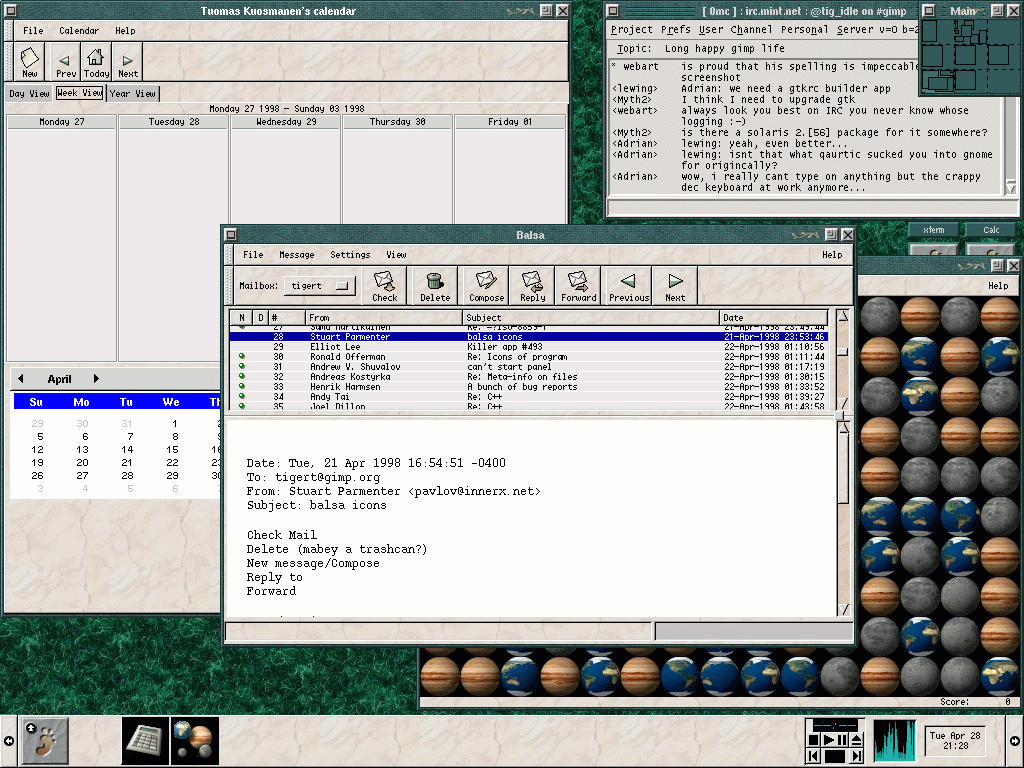The image size is (1024, 768).
Task: Skip to the previous CD track
Action: point(814,756)
